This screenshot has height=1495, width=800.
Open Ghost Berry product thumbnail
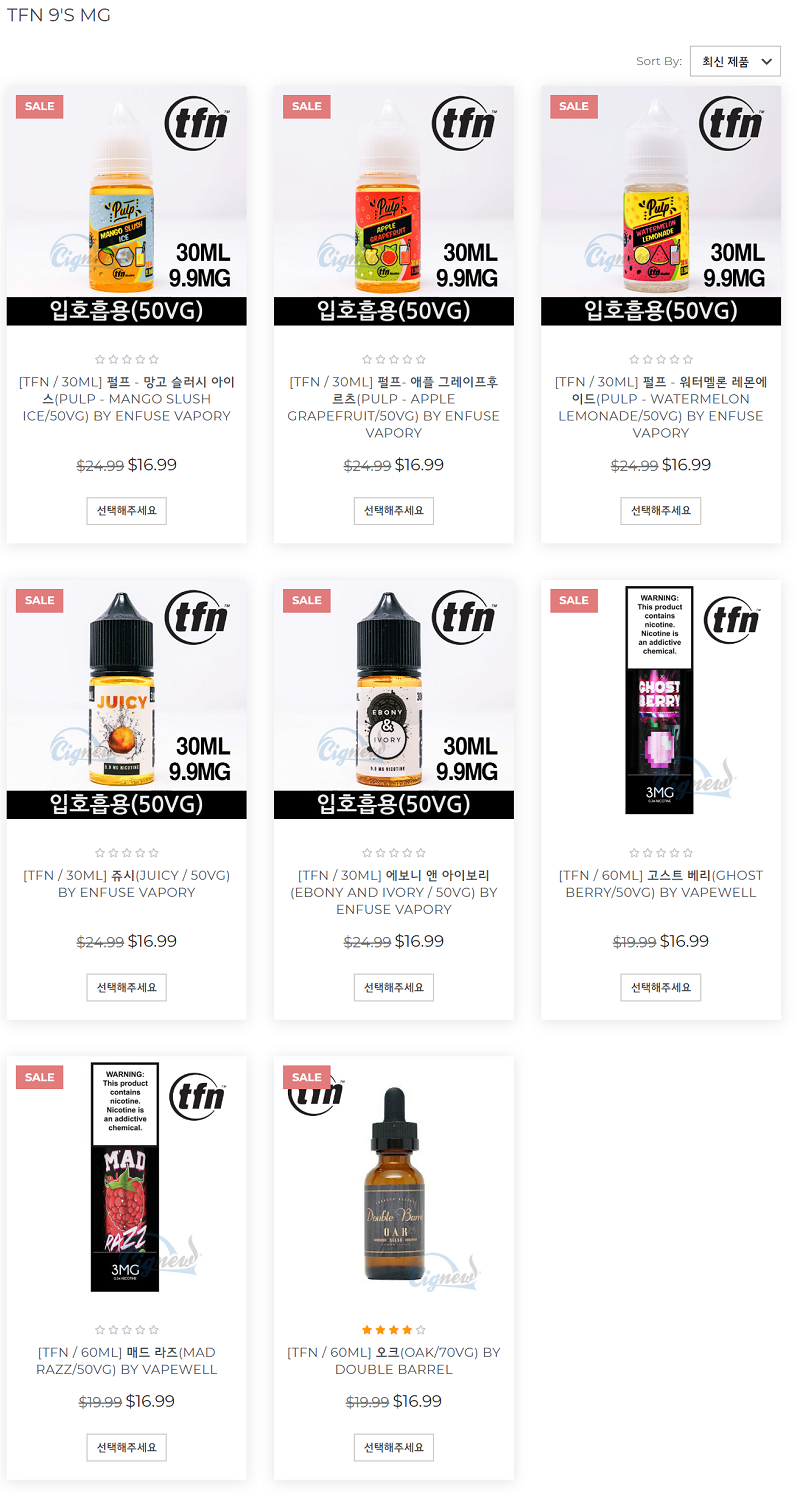[661, 699]
